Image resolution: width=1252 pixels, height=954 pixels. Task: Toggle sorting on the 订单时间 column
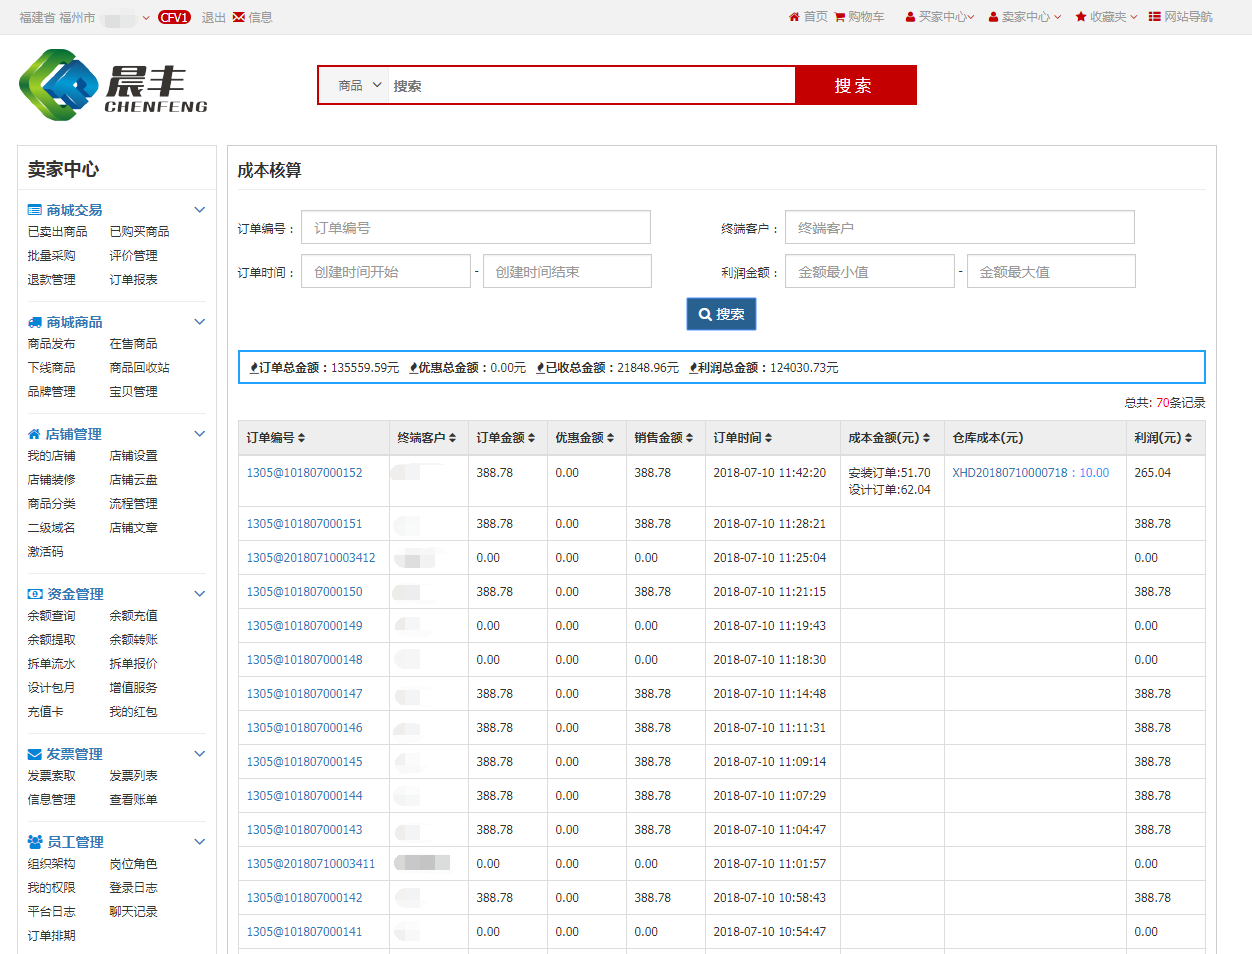pyautogui.click(x=768, y=438)
